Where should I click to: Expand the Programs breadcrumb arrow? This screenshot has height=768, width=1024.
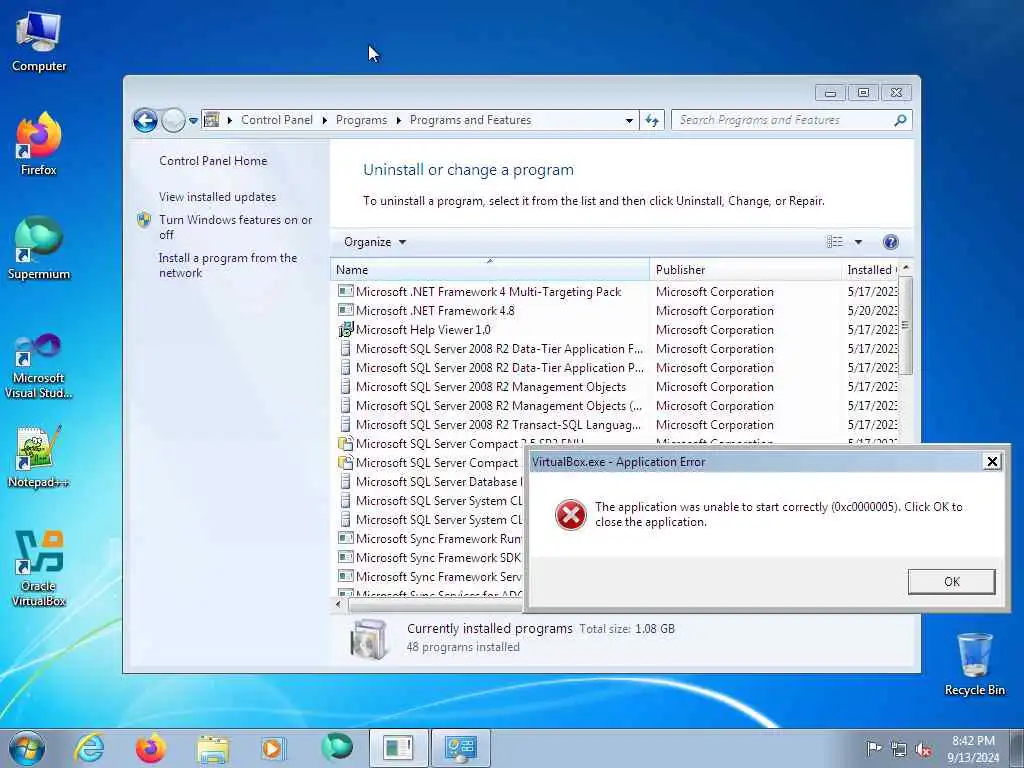point(398,120)
